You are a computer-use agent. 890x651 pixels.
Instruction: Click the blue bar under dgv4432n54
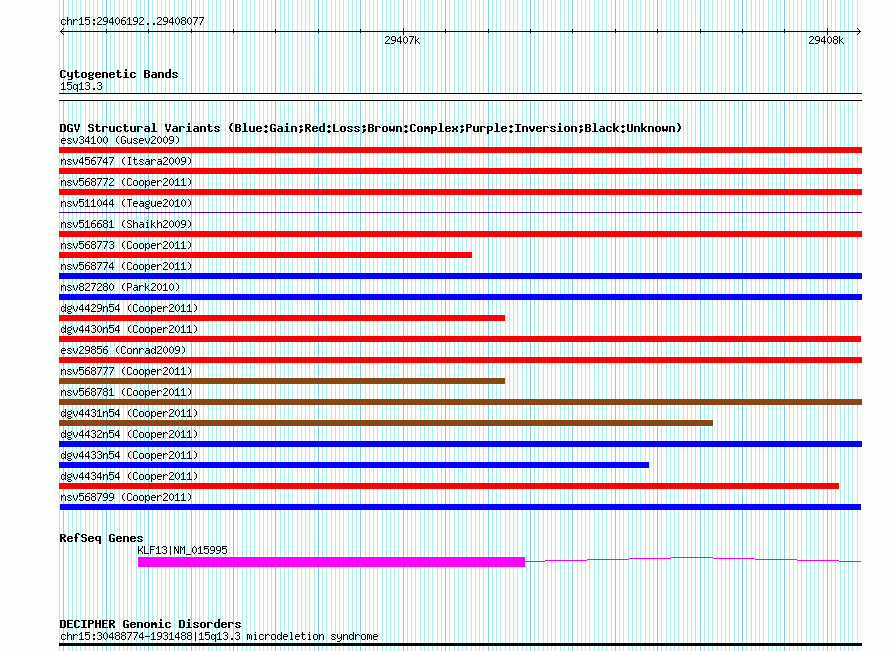coord(460,444)
